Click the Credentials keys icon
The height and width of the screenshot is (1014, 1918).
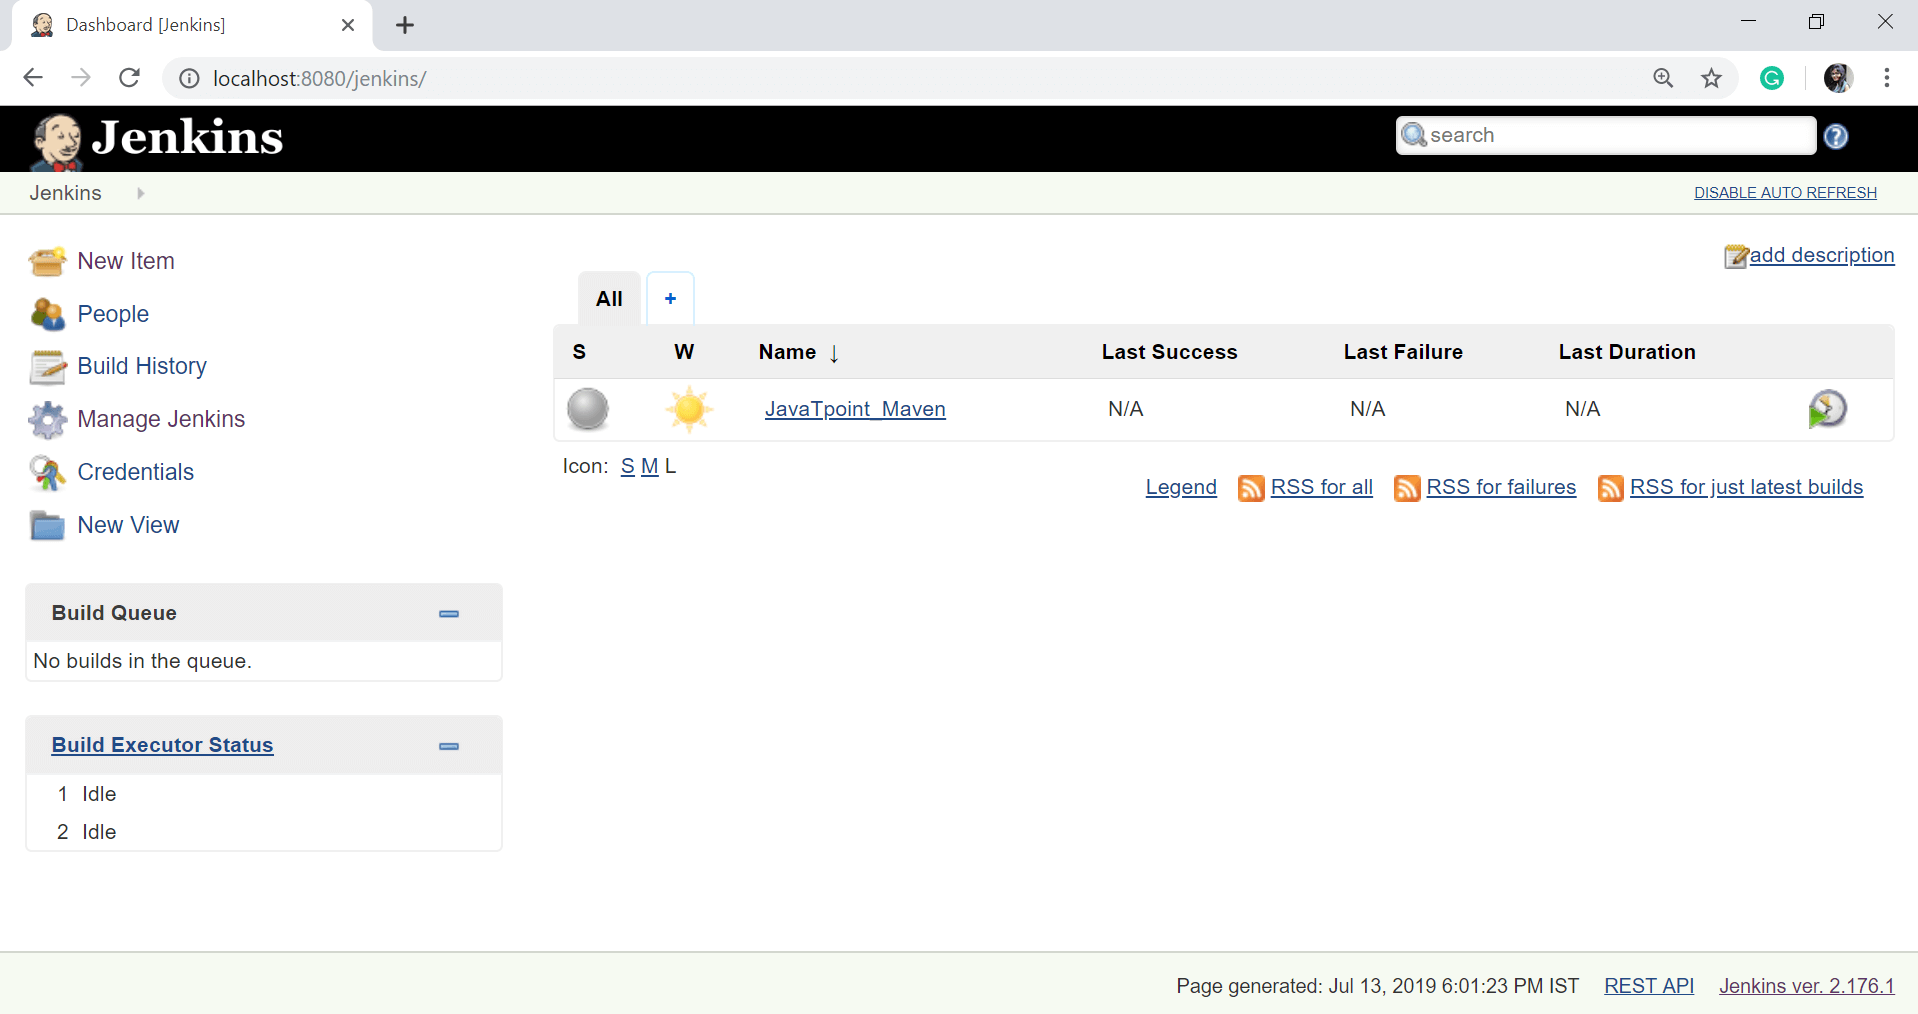47,473
